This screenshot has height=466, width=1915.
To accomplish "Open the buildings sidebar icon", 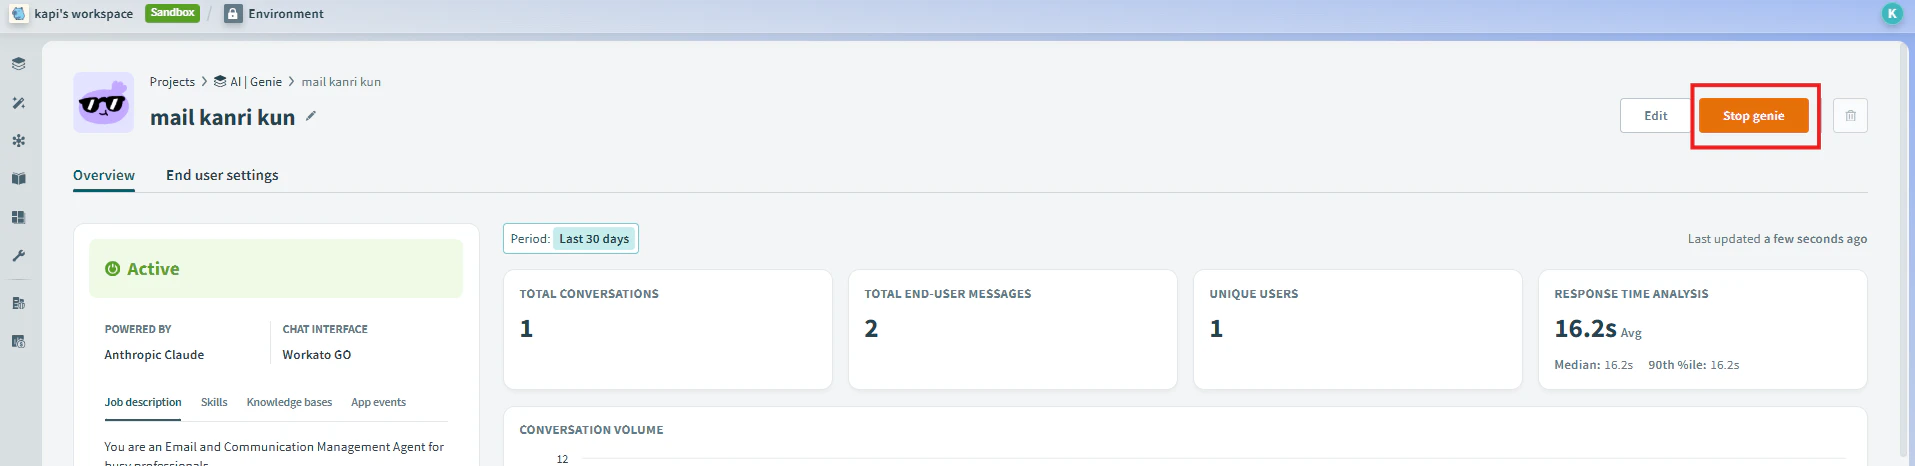I will coord(18,303).
